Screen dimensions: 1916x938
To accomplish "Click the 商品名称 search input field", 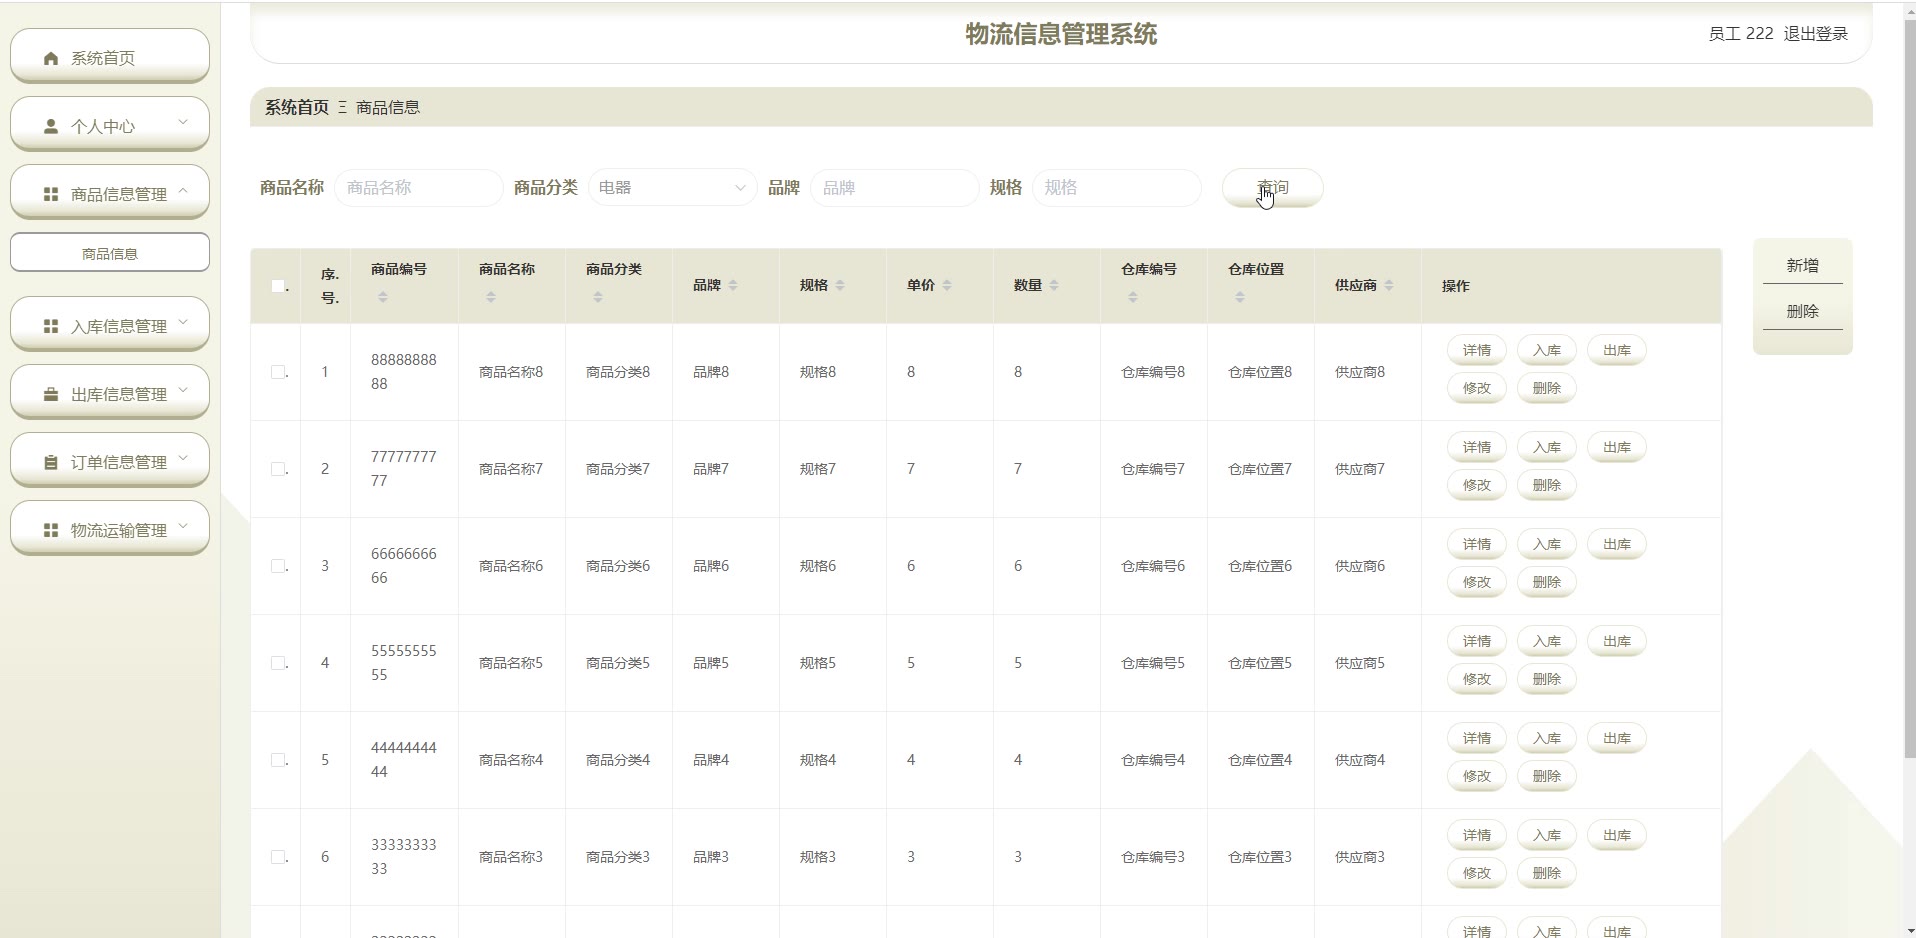I will [x=418, y=188].
